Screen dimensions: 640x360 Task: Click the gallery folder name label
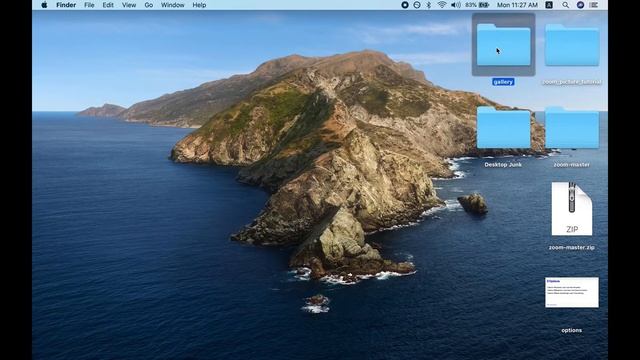[x=503, y=82]
